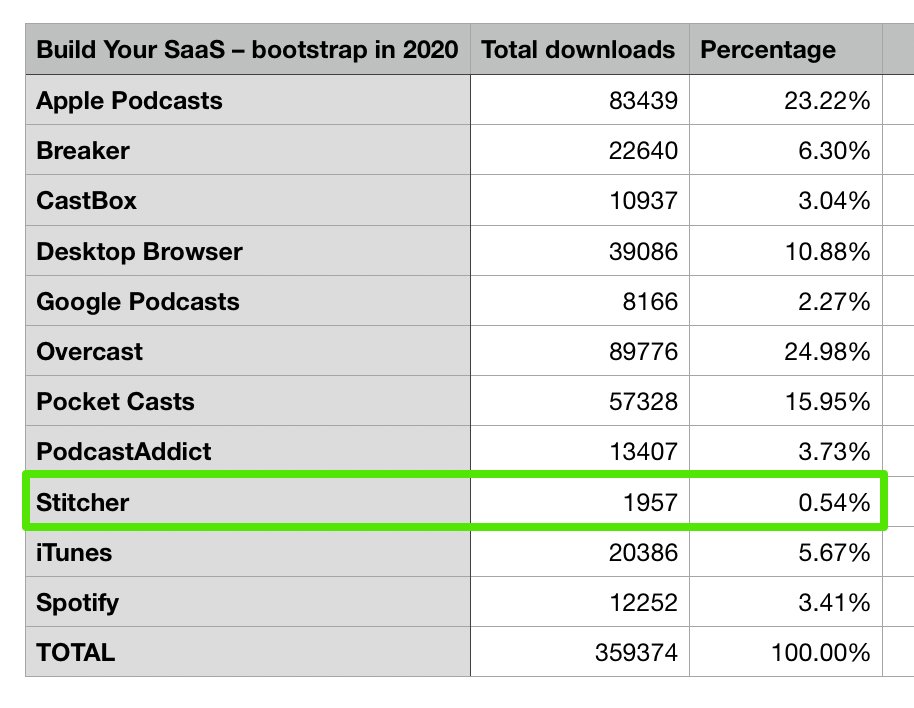Select the TOTAL row label

click(x=75, y=653)
